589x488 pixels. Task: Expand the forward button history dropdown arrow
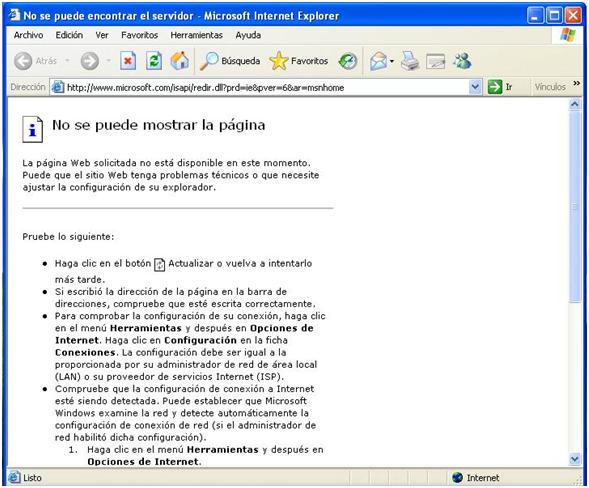pos(109,60)
